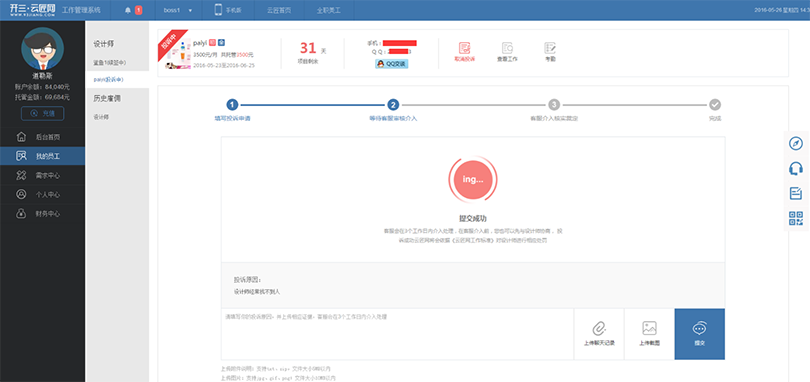Click the red ing... status circle
810x382 pixels.
point(473,179)
